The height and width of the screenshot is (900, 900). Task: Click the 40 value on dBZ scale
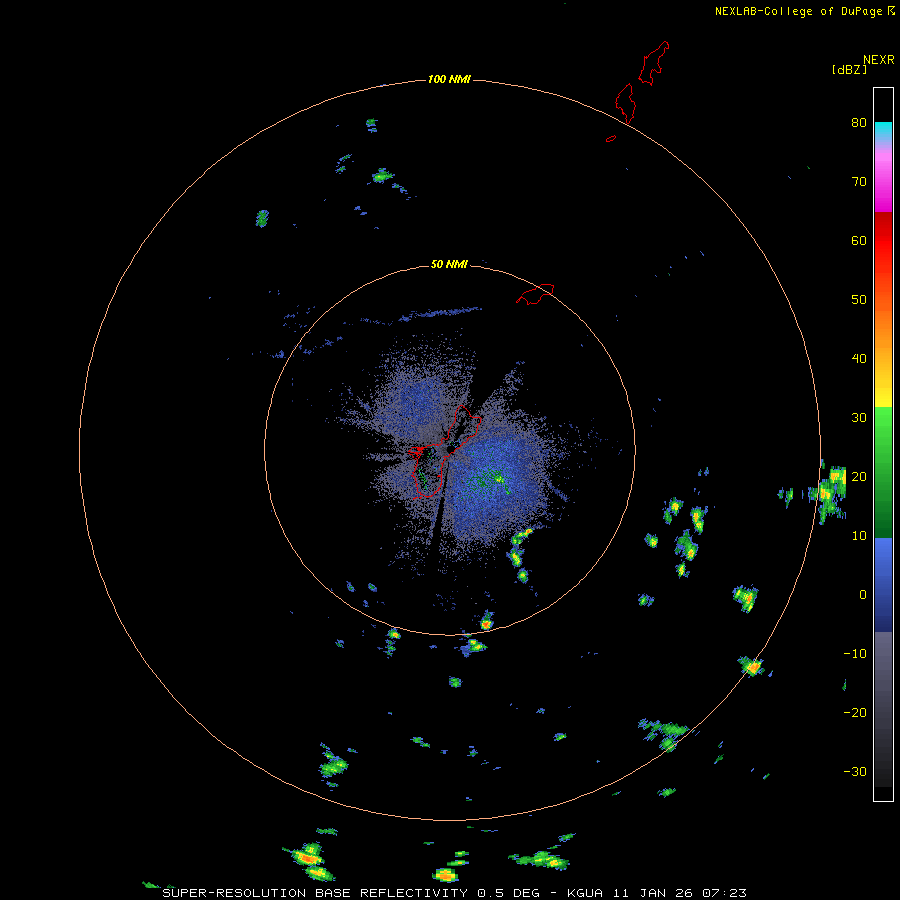(x=859, y=358)
